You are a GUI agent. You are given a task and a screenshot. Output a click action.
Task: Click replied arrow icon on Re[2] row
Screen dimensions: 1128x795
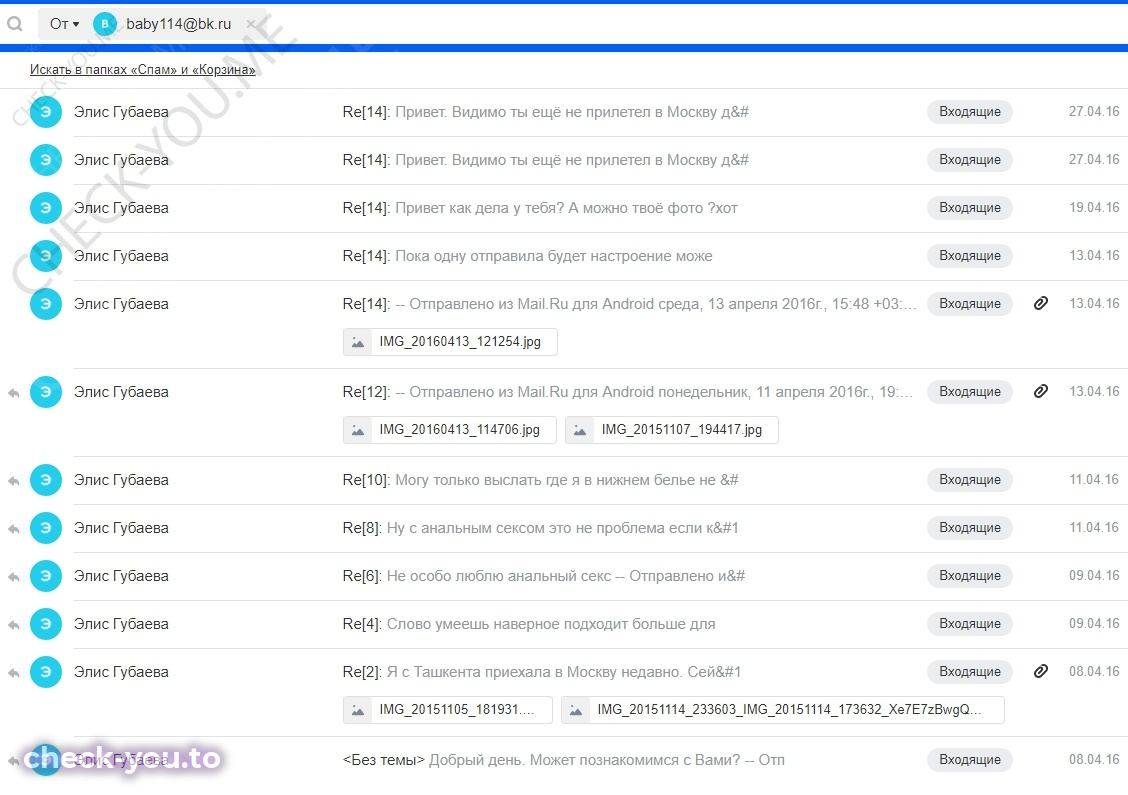pyautogui.click(x=13, y=673)
